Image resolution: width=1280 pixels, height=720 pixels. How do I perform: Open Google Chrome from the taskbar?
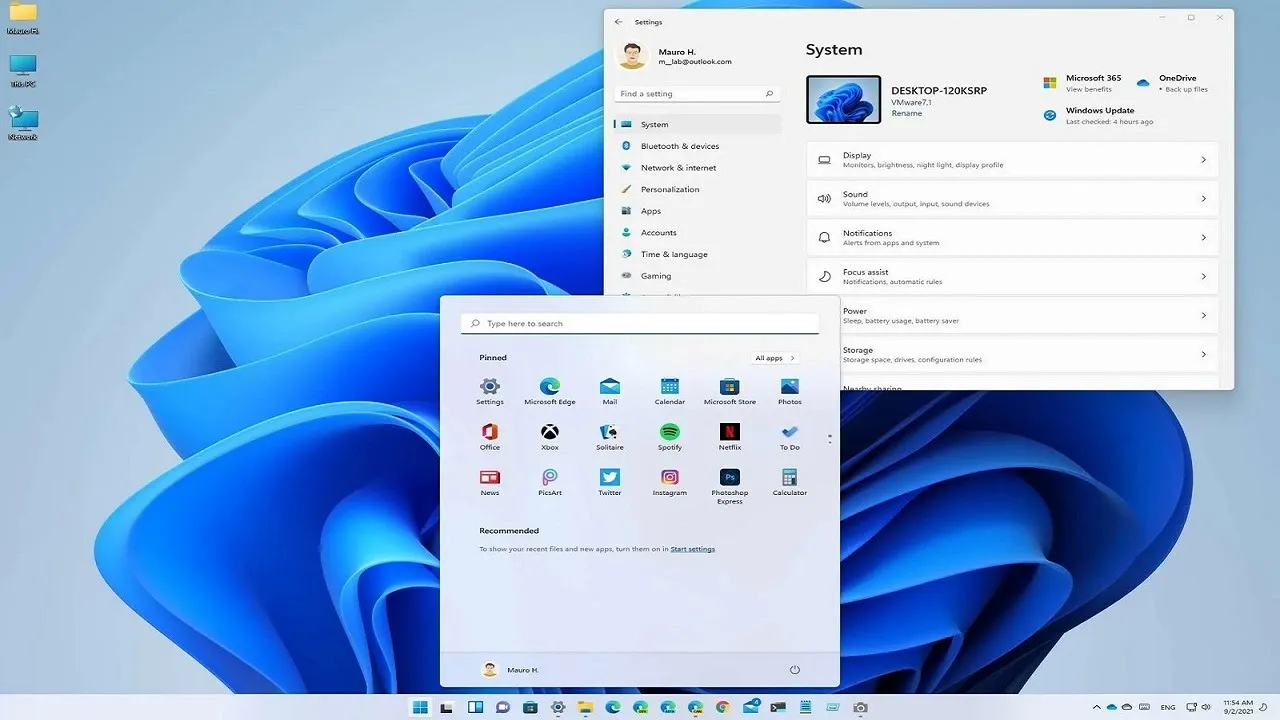722,708
